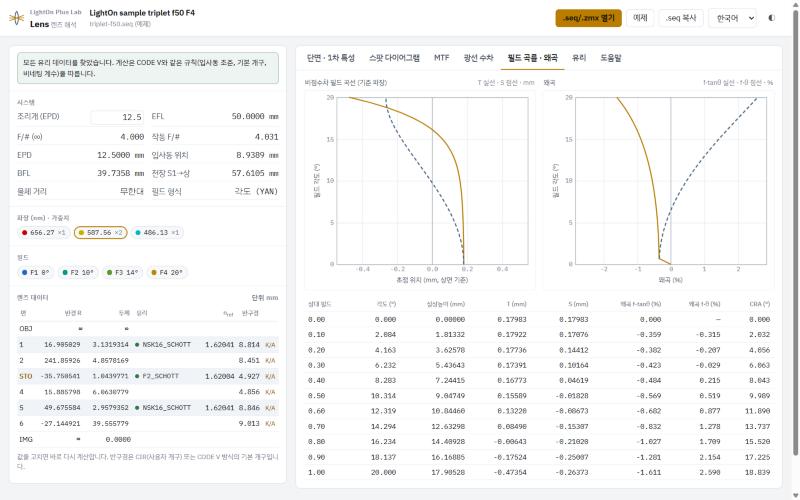Click surface 2 radius 241.85926

[x=62, y=361]
